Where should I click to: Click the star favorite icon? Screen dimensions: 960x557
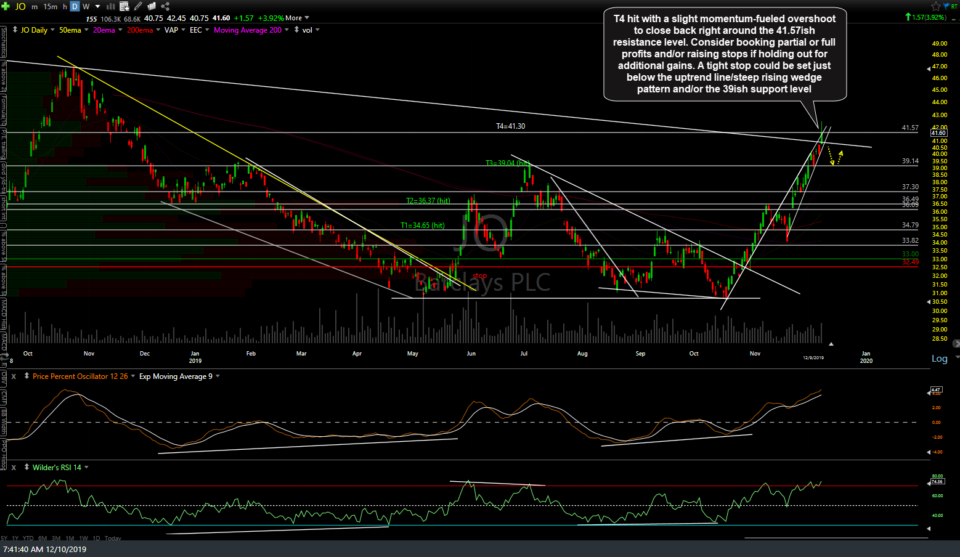coord(935,6)
